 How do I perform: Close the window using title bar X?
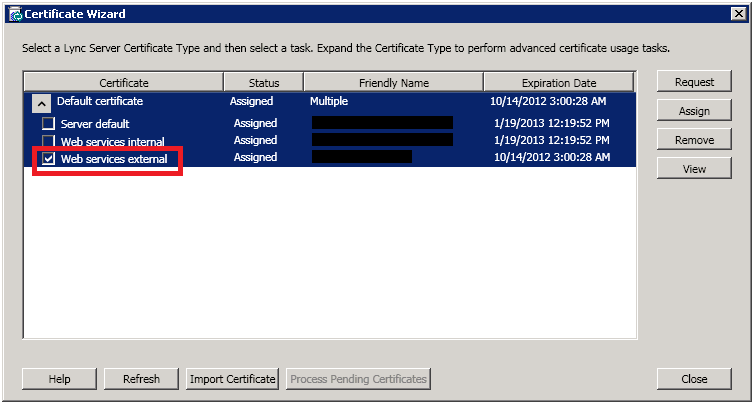(738, 14)
